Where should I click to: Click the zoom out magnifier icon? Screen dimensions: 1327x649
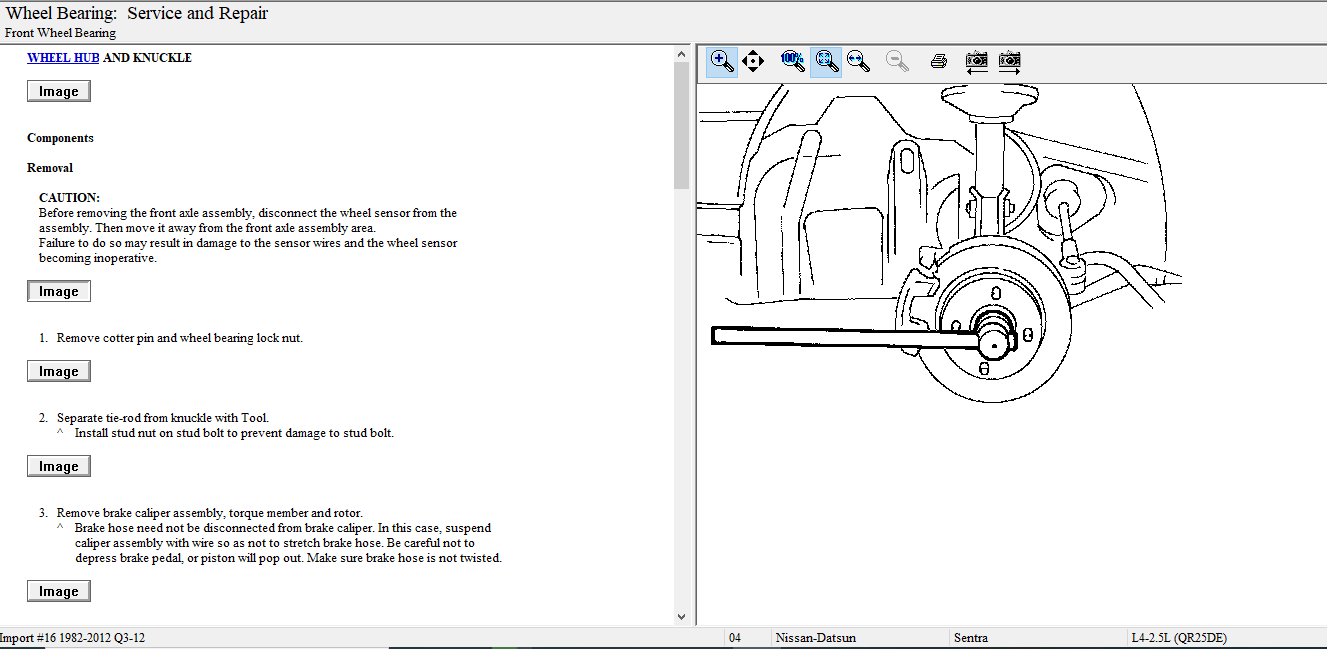[897, 61]
